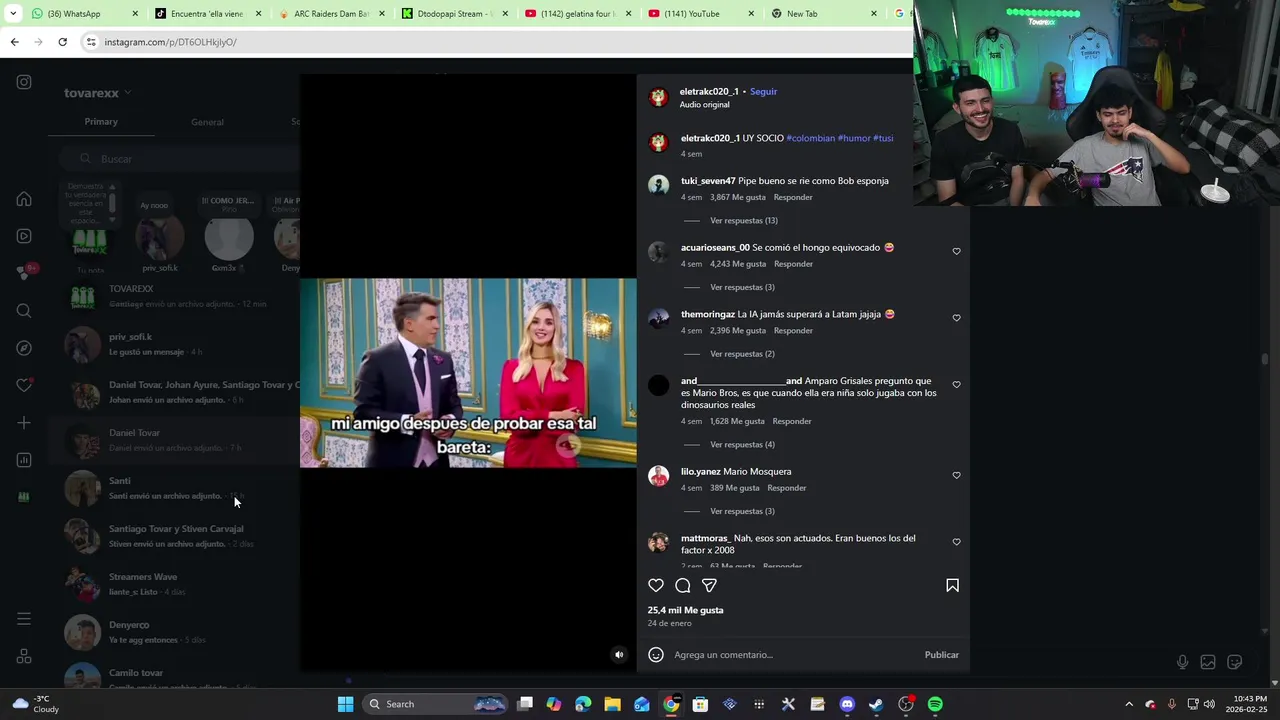Open the Windows Start button
1280x720 pixels.
click(x=345, y=704)
